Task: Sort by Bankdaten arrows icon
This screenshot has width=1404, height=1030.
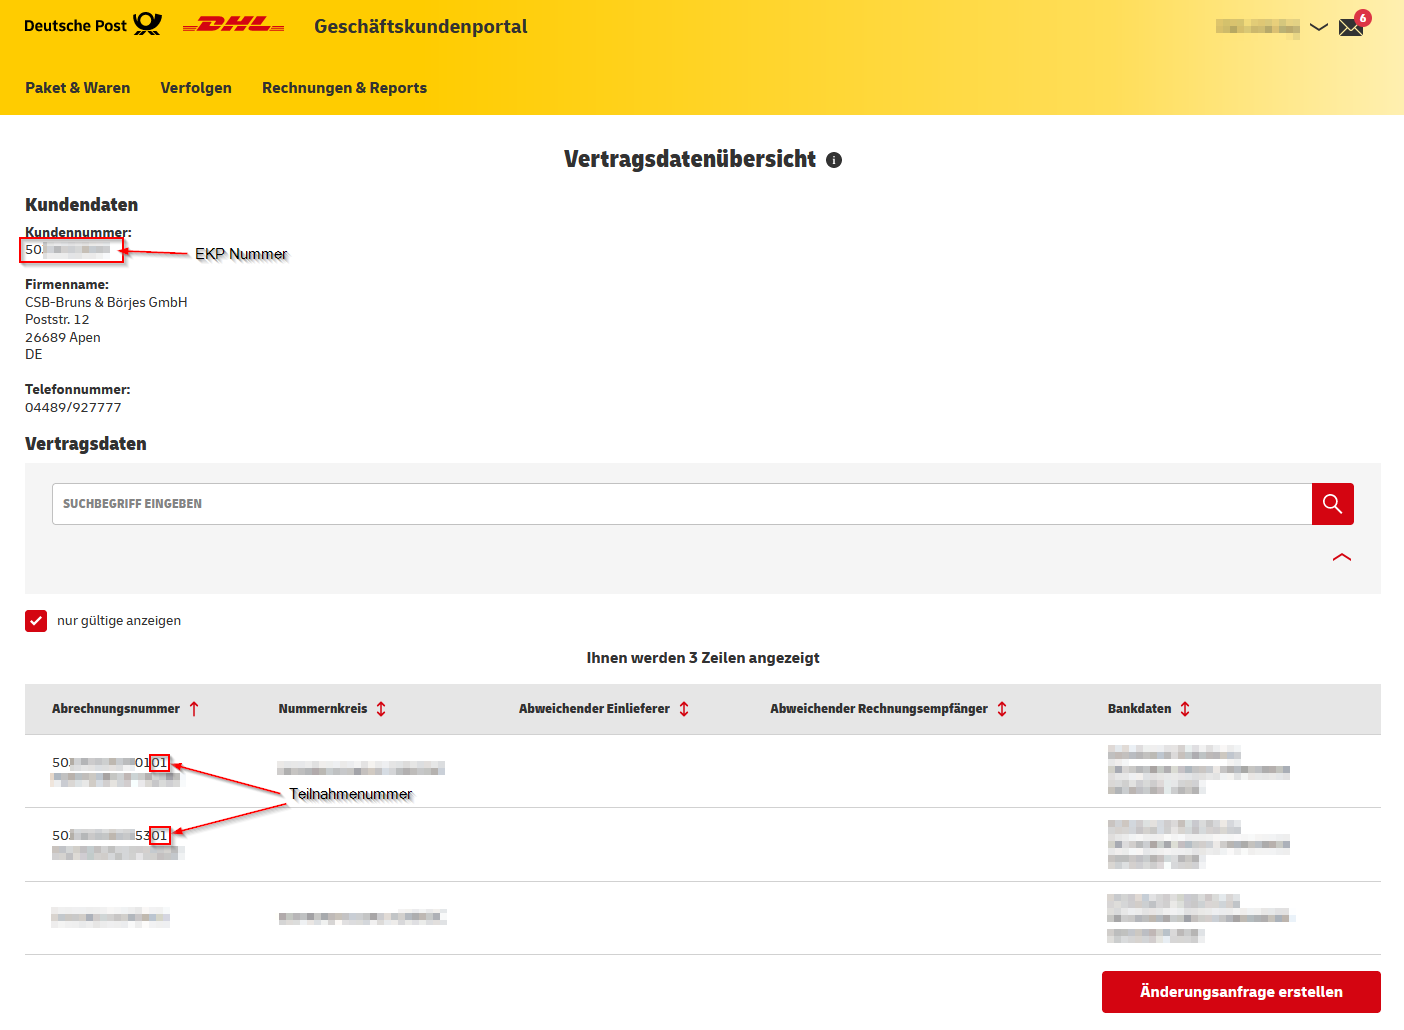Action: click(x=1185, y=709)
